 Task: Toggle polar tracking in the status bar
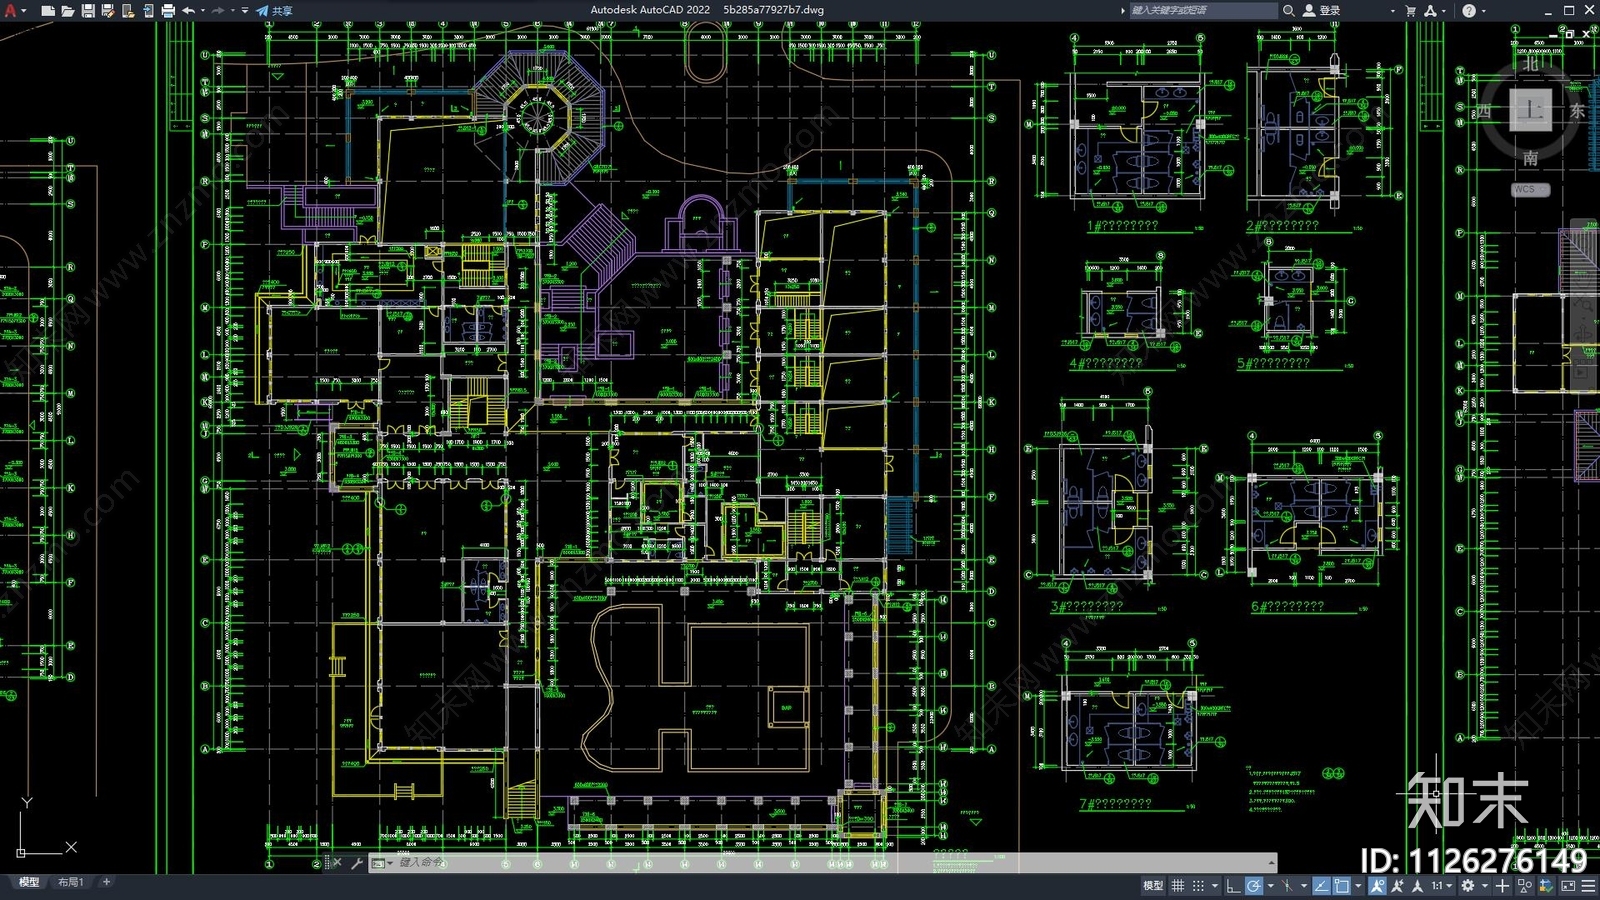click(1254, 886)
